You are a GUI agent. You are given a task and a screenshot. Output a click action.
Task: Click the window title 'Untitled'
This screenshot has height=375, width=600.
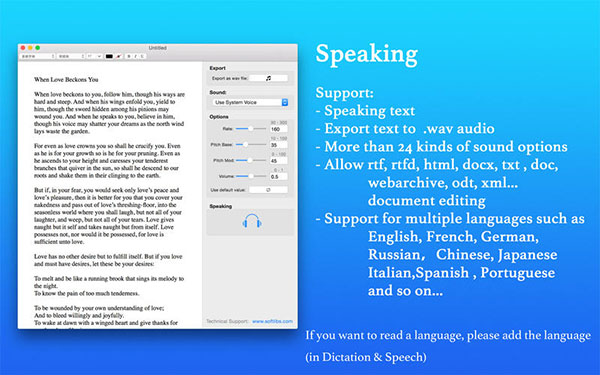tap(158, 48)
